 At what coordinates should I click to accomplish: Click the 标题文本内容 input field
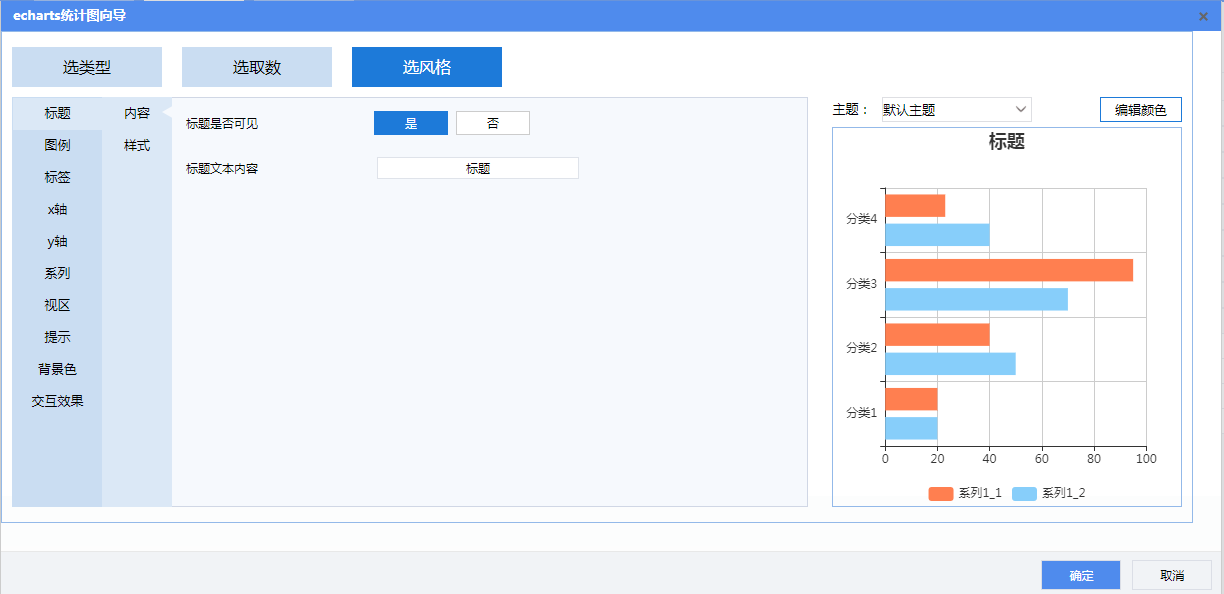click(x=478, y=168)
